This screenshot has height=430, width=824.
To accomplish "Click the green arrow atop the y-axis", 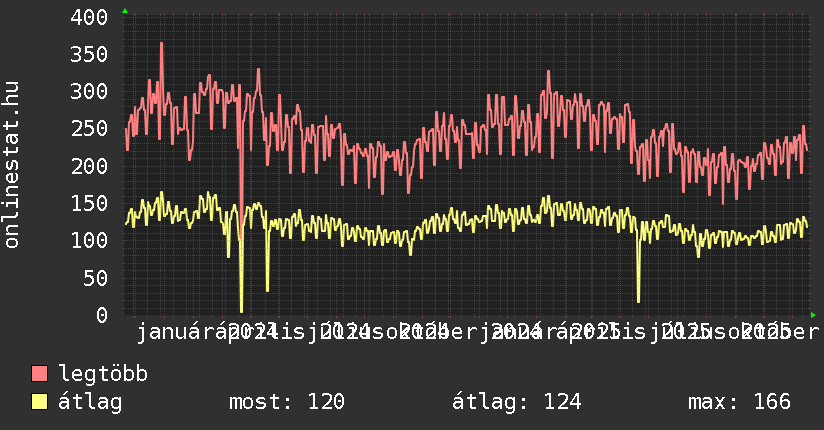I will pyautogui.click(x=125, y=10).
